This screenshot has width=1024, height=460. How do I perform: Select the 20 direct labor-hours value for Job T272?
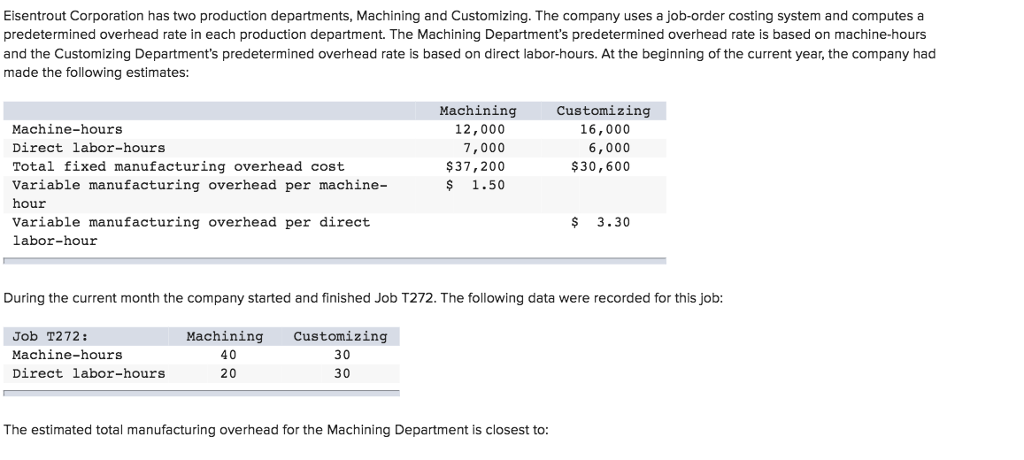tap(229, 373)
